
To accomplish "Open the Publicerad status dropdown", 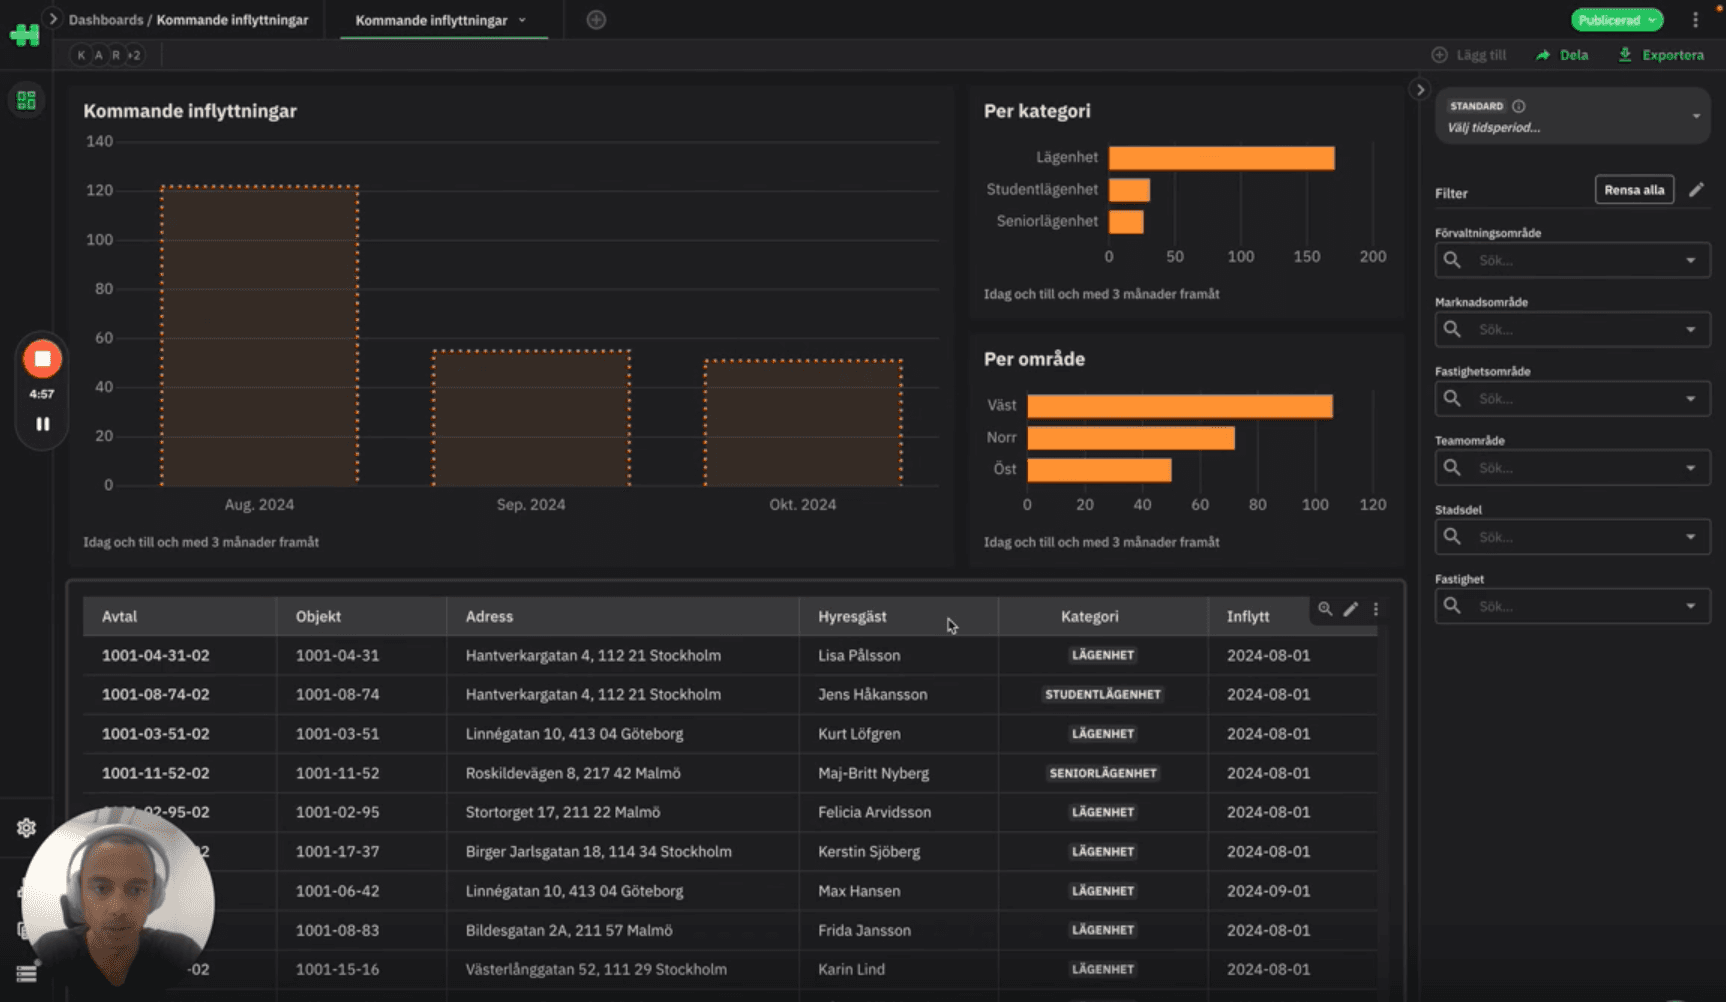I will (x=1616, y=20).
